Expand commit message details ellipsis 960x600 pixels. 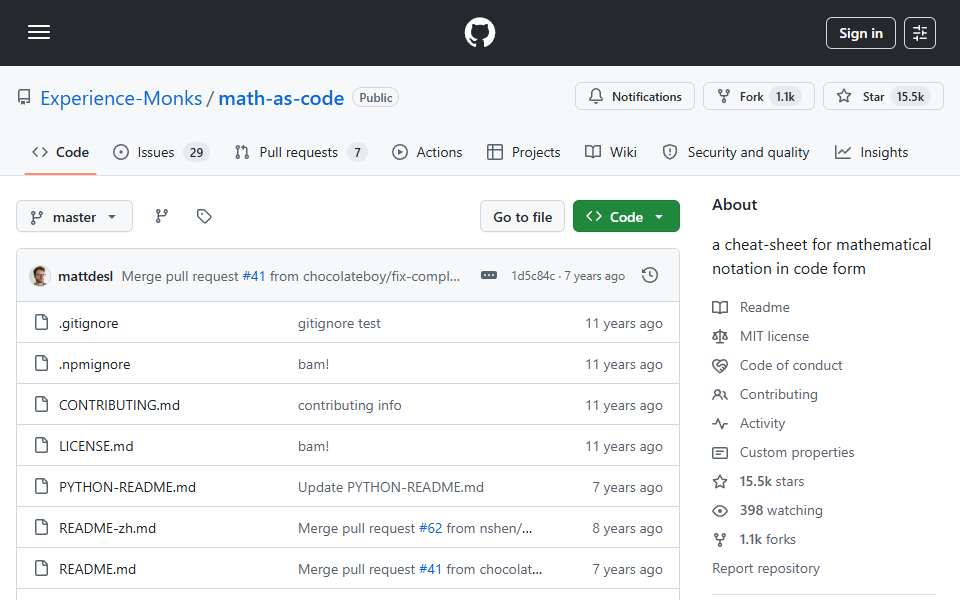[x=489, y=276]
